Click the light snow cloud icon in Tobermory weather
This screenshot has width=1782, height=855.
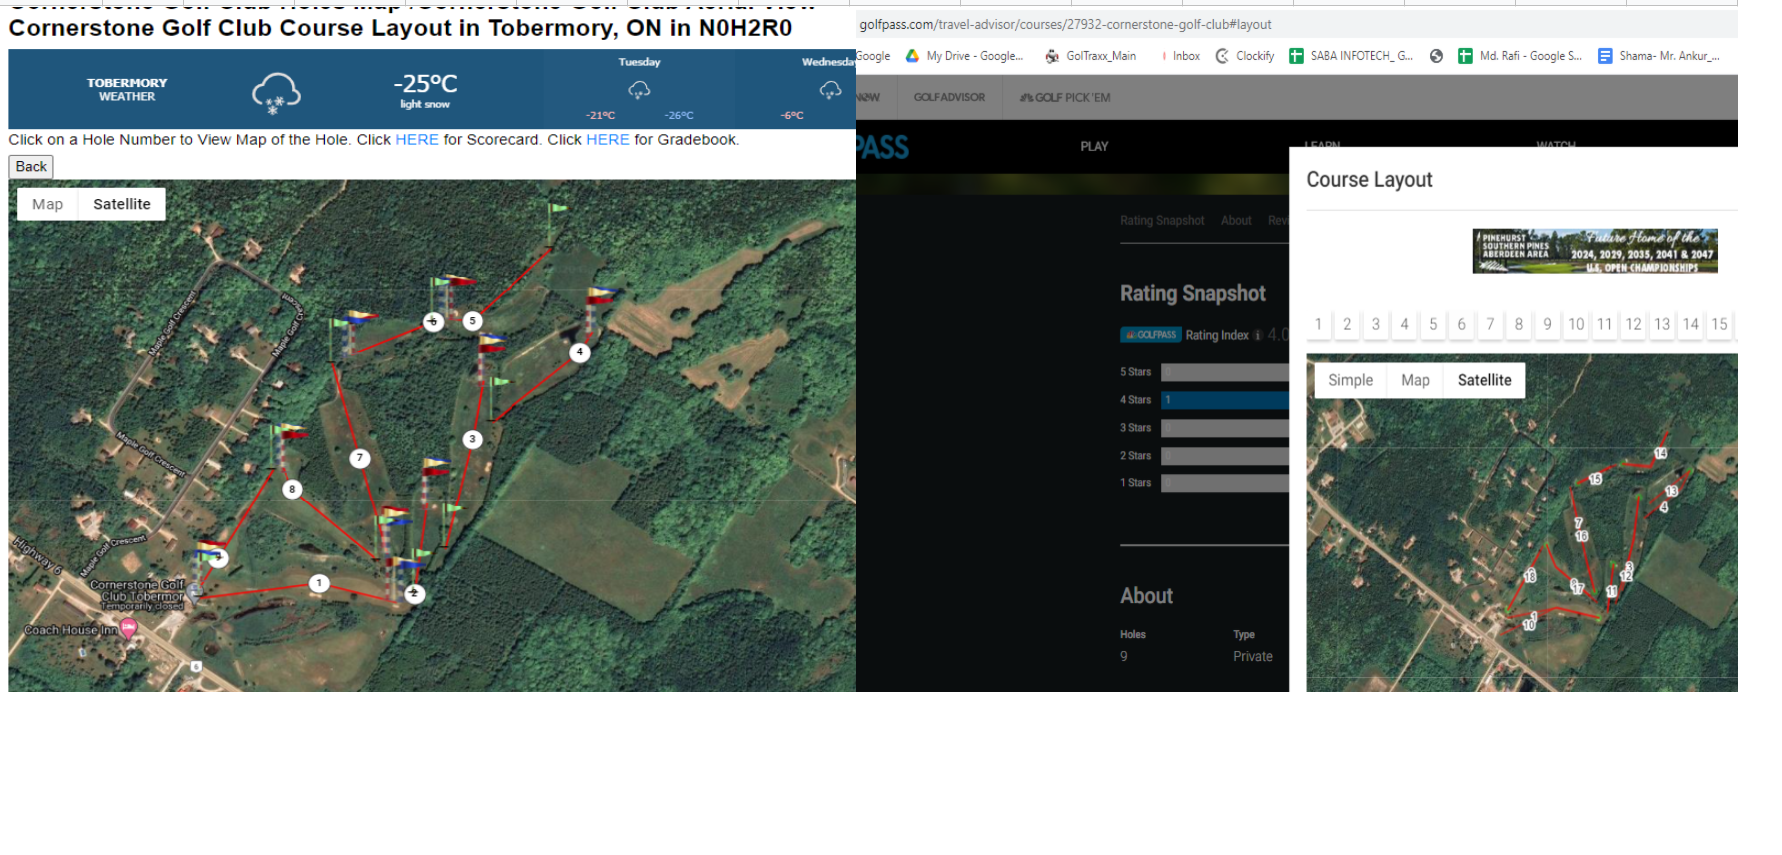pos(276,93)
